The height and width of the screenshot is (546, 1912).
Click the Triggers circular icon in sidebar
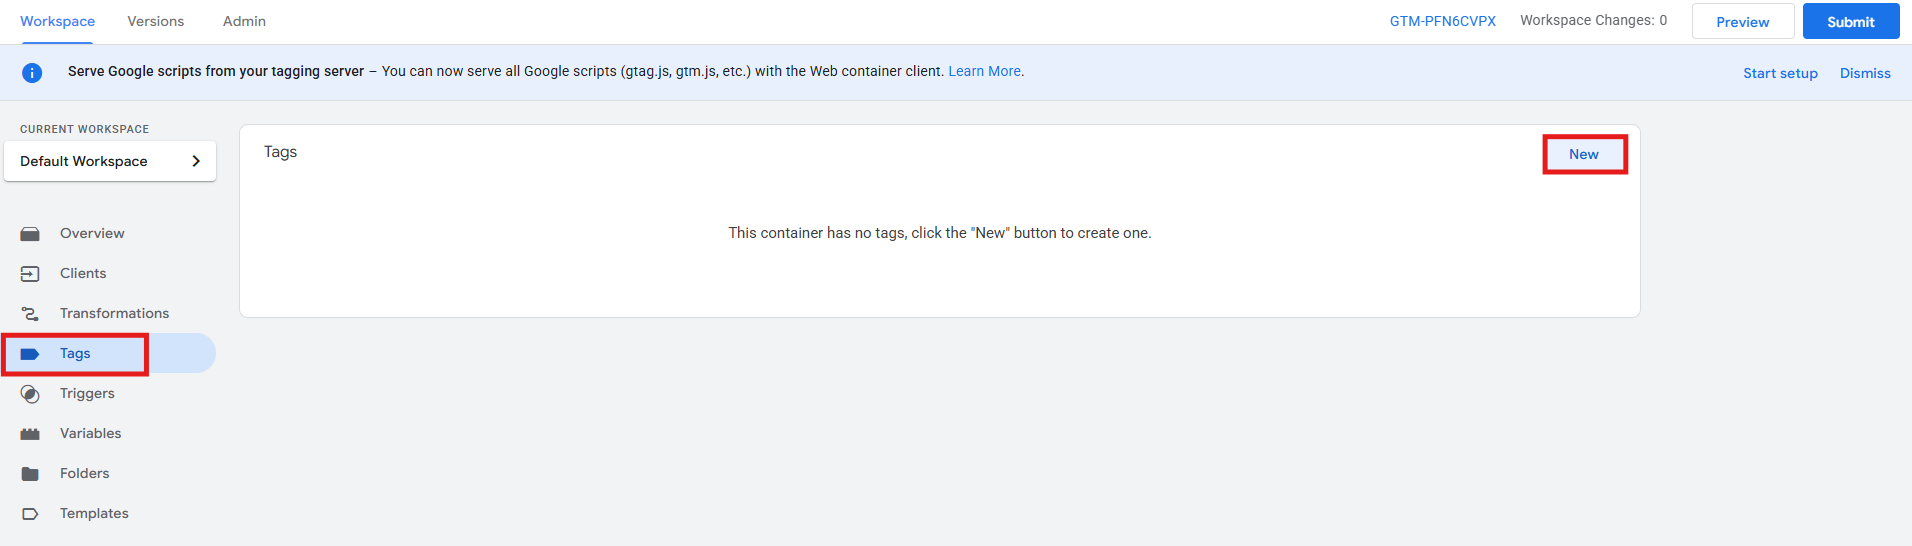30,394
